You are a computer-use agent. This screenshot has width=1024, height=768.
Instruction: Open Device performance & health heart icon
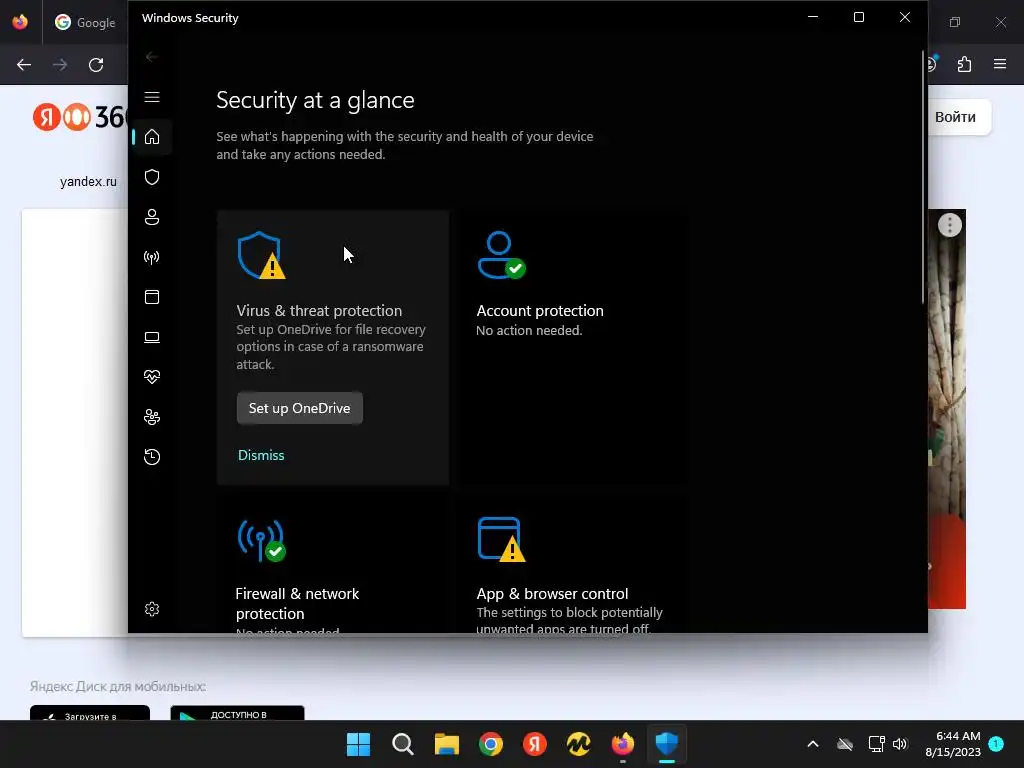(152, 377)
